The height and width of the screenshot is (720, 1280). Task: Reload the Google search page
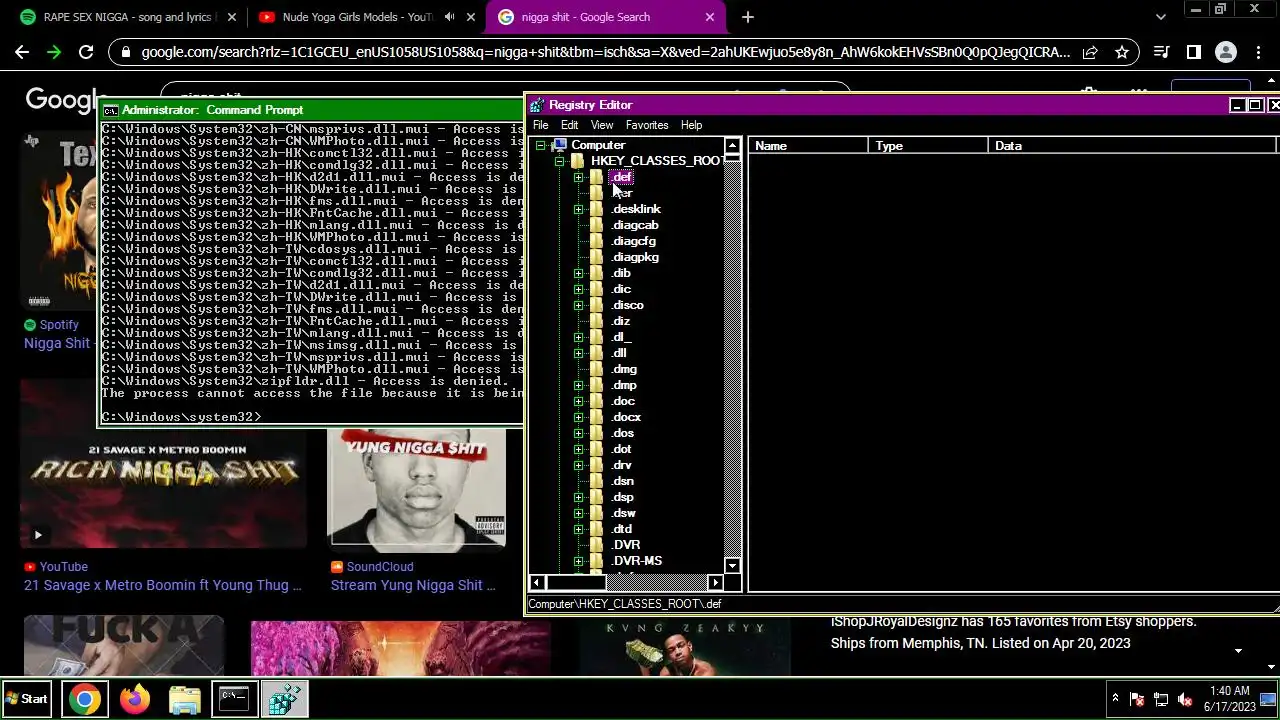(86, 52)
